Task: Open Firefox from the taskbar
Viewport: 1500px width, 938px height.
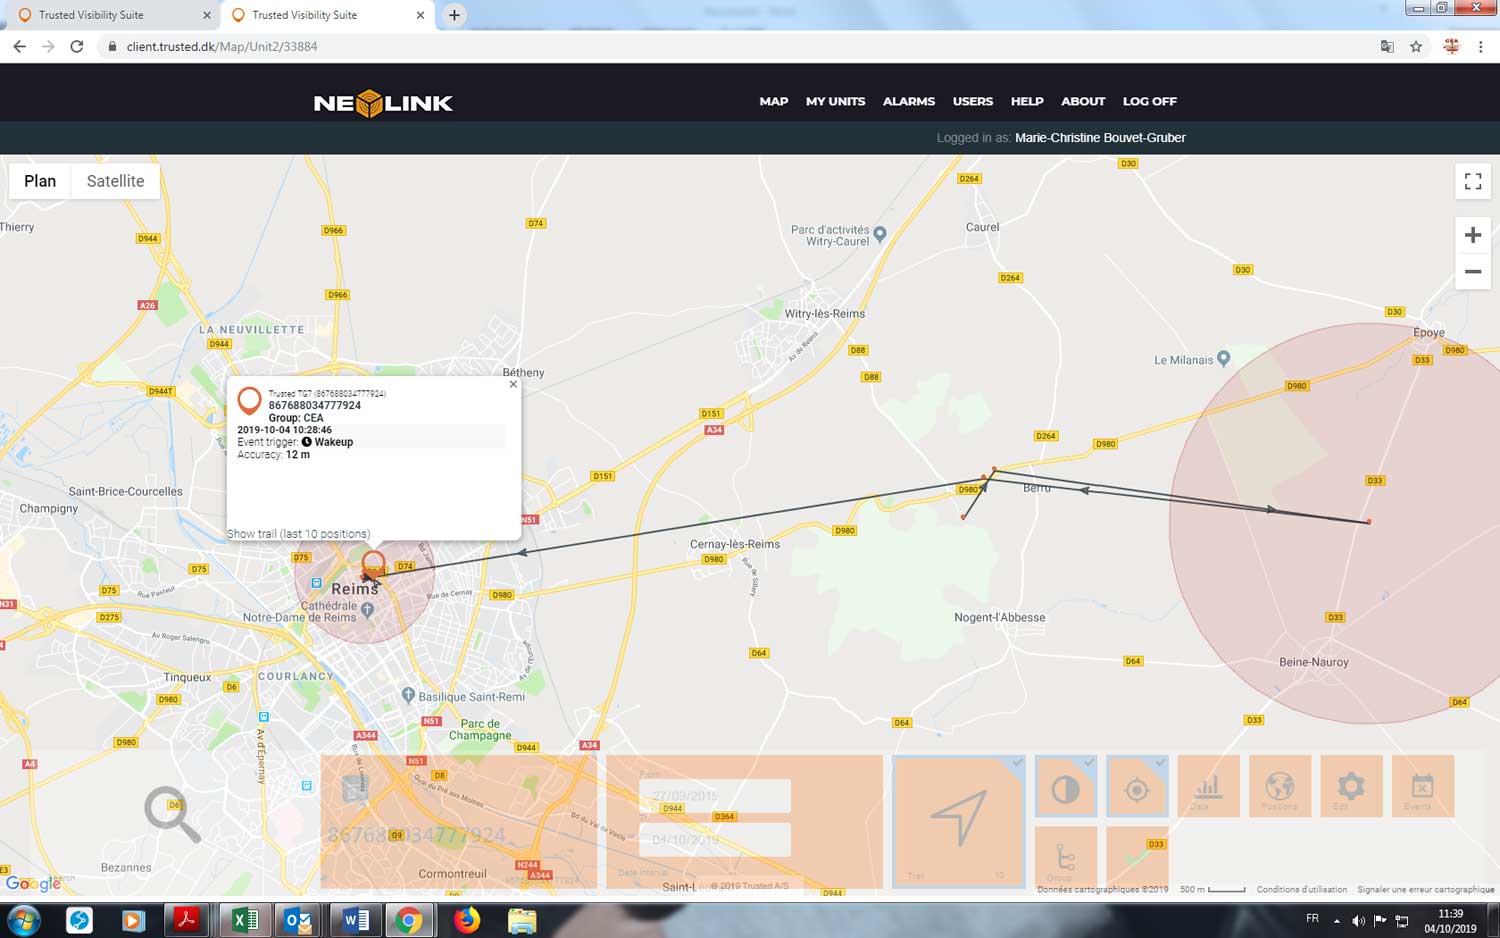Action: click(x=466, y=920)
